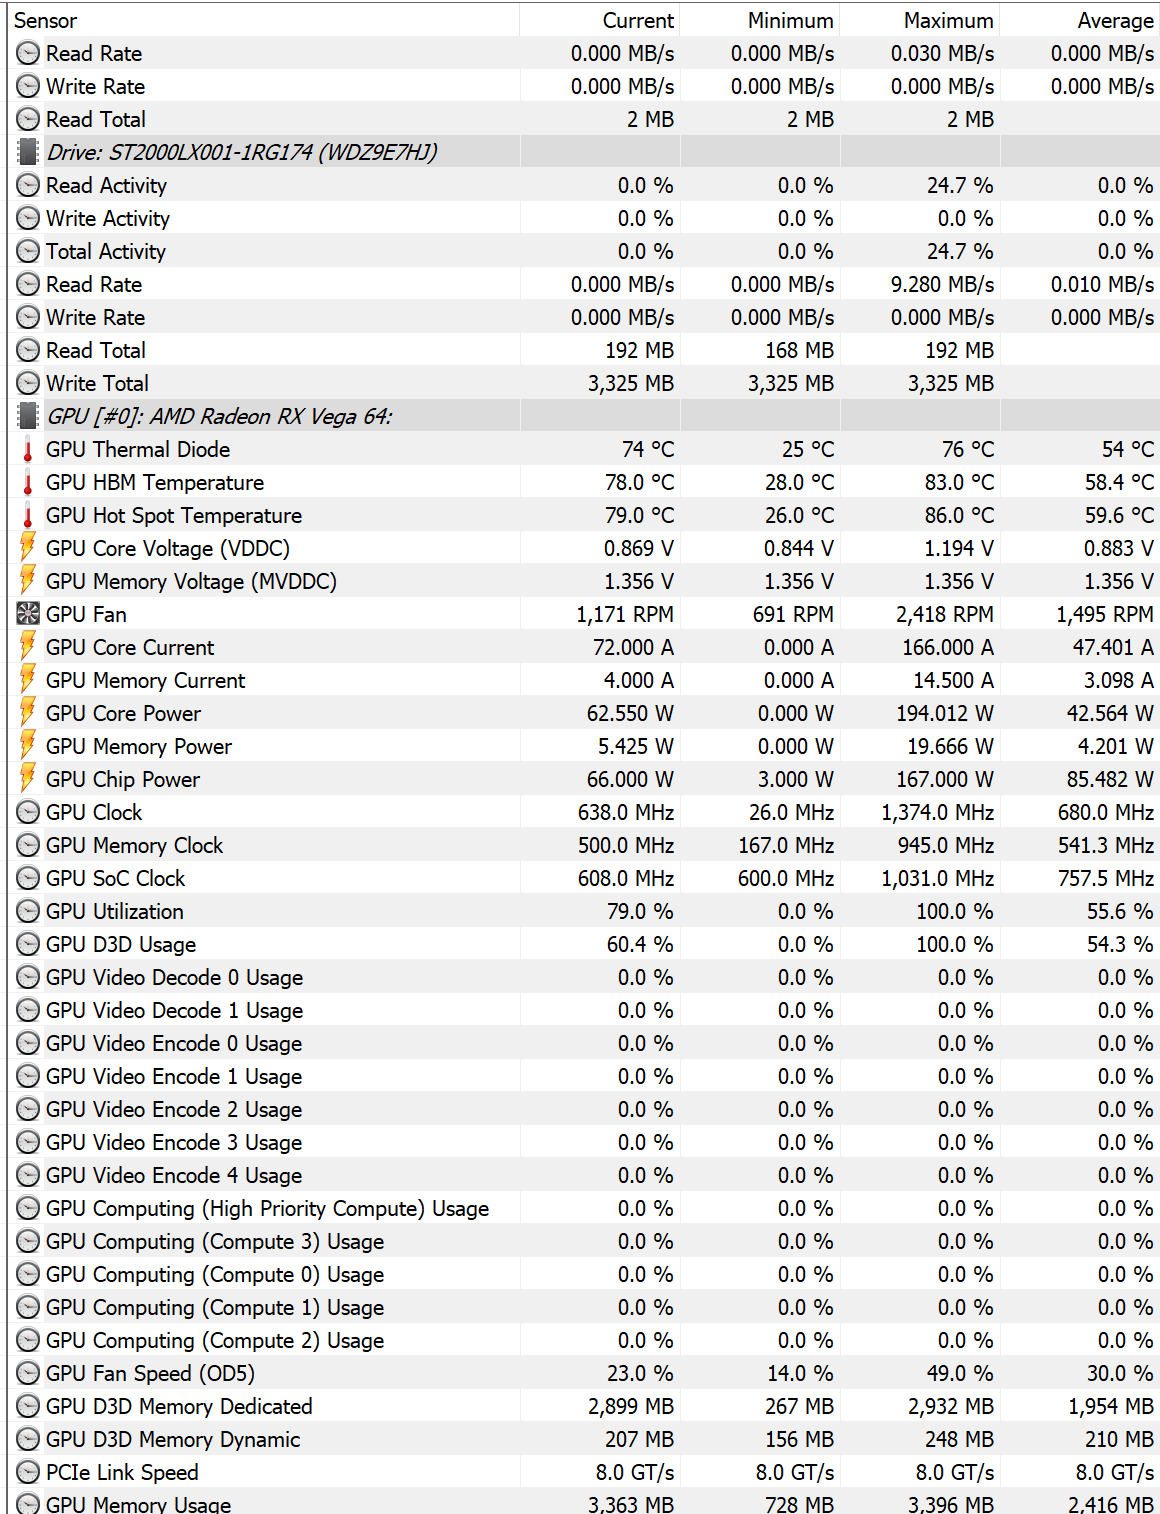The width and height of the screenshot is (1160, 1514).
Task: Click the thermometer icon beside GPU Thermal Diode
Action: (x=27, y=449)
